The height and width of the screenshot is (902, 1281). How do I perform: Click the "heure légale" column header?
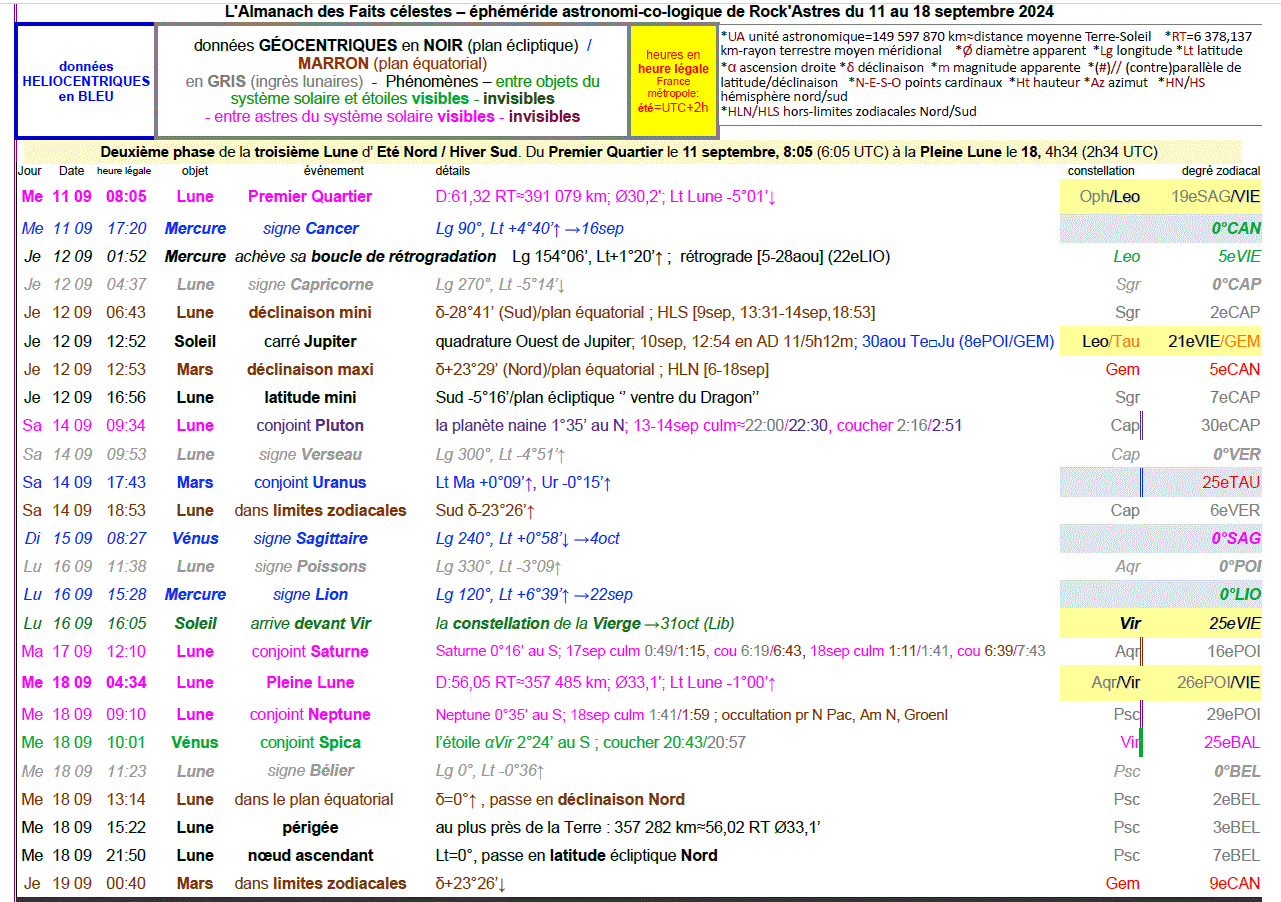click(x=124, y=171)
